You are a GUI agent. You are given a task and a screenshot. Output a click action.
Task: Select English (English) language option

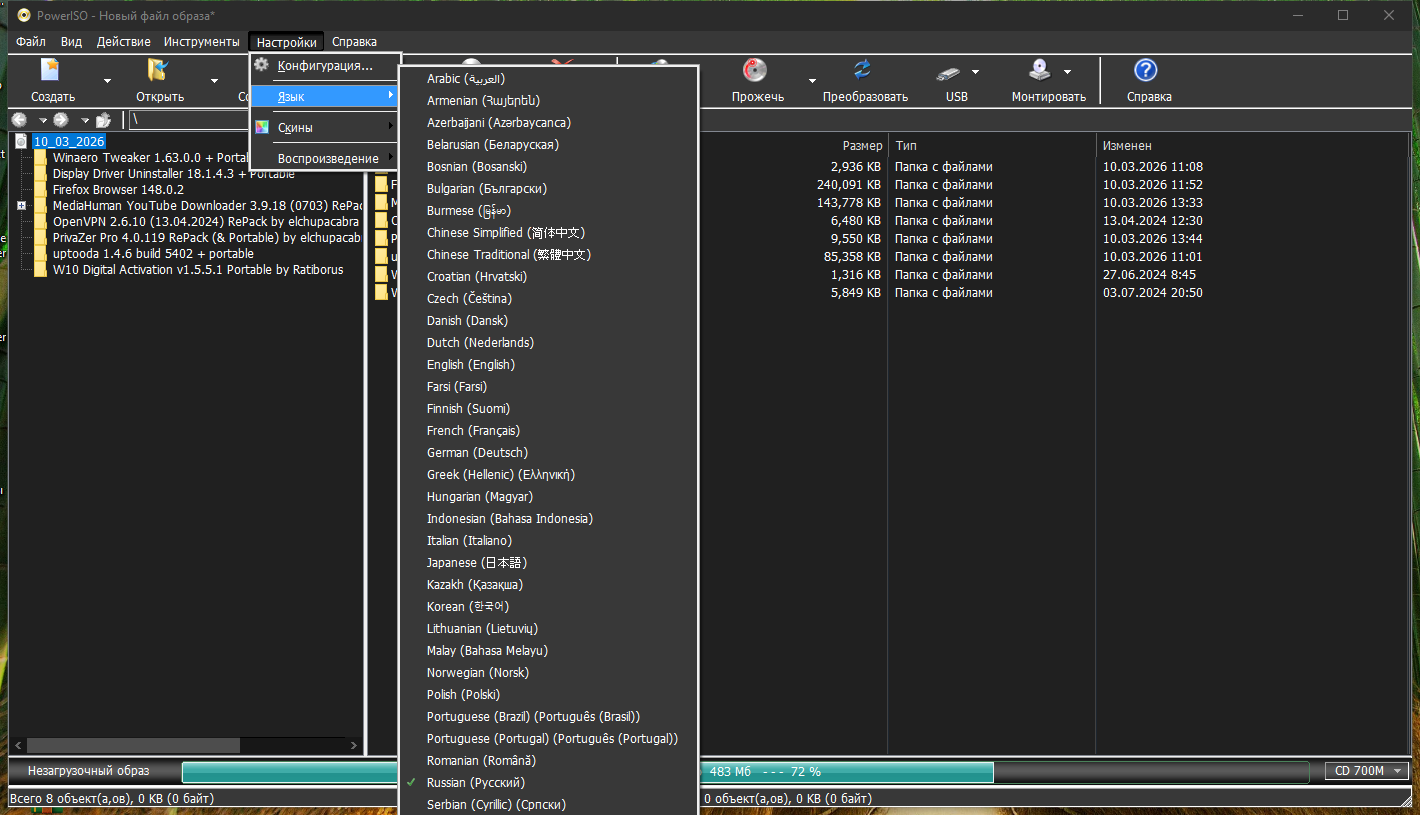470,365
